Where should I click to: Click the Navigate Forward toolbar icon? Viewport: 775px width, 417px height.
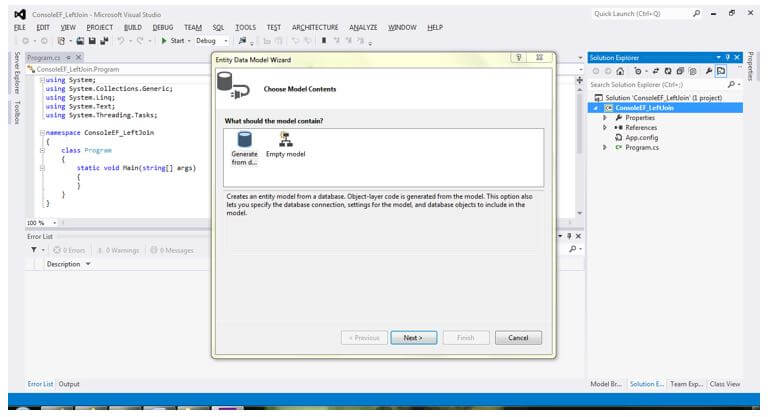pyautogui.click(x=44, y=41)
